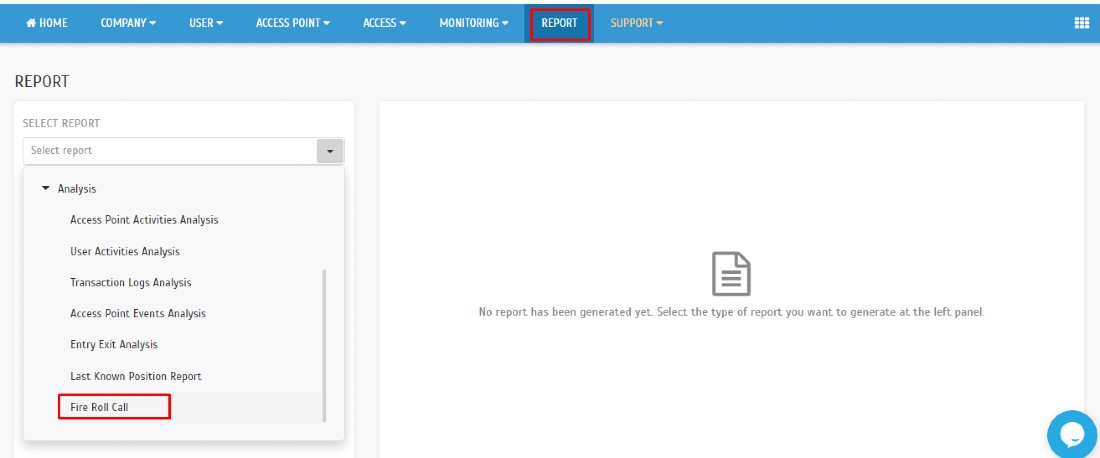
Task: Click the Select report input field
Action: click(x=170, y=151)
